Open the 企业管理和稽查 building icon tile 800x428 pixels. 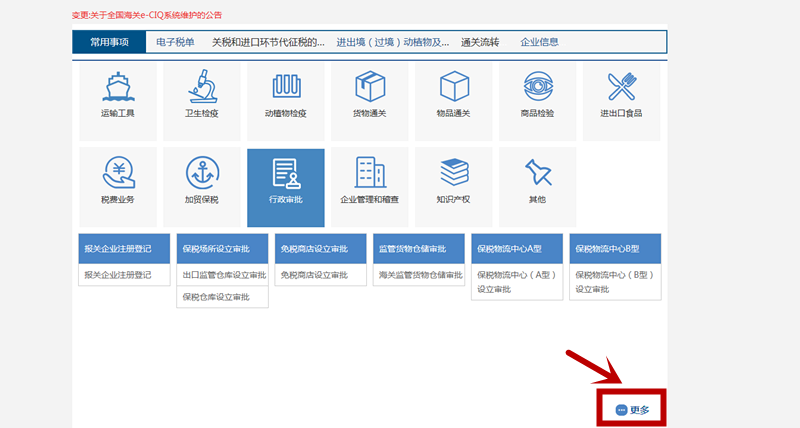tap(369, 188)
